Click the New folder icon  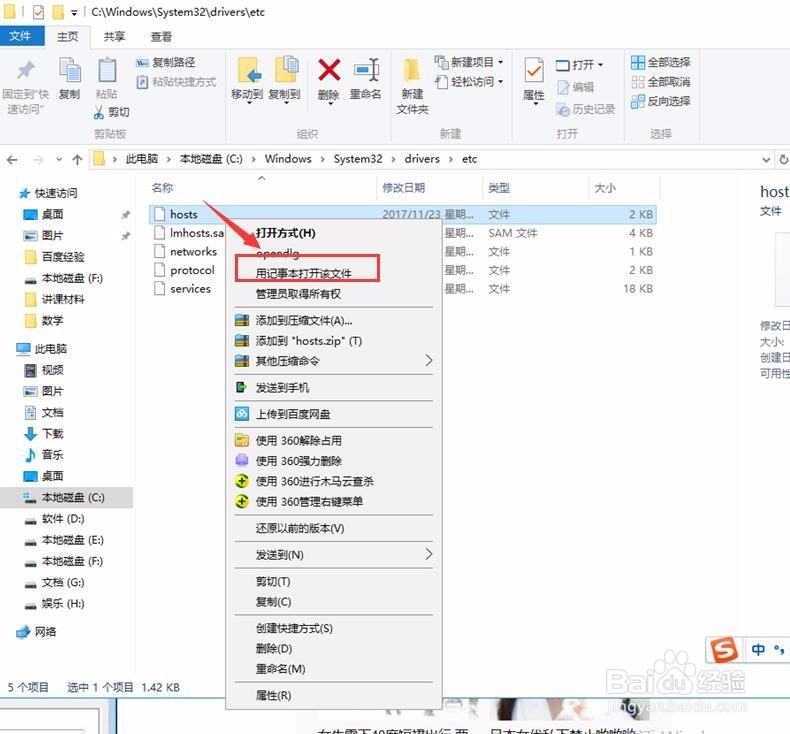412,70
